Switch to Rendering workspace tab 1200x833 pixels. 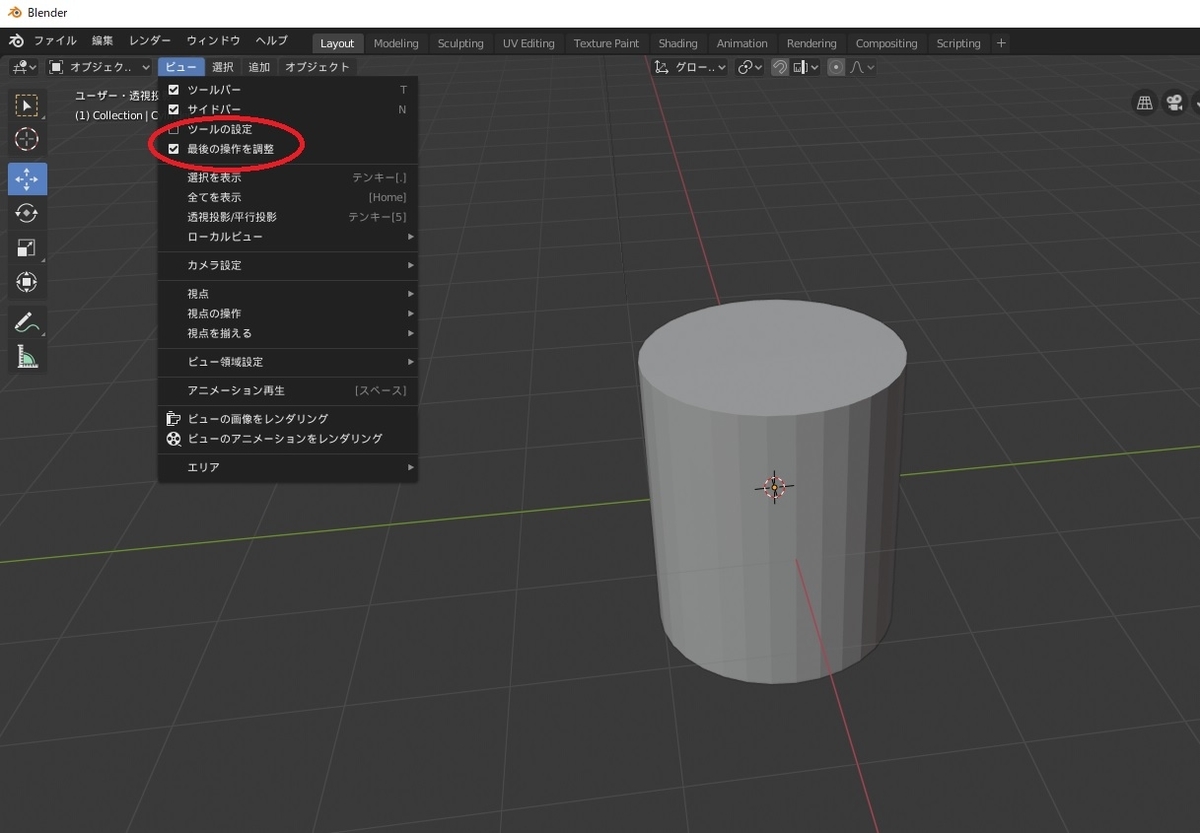click(811, 43)
